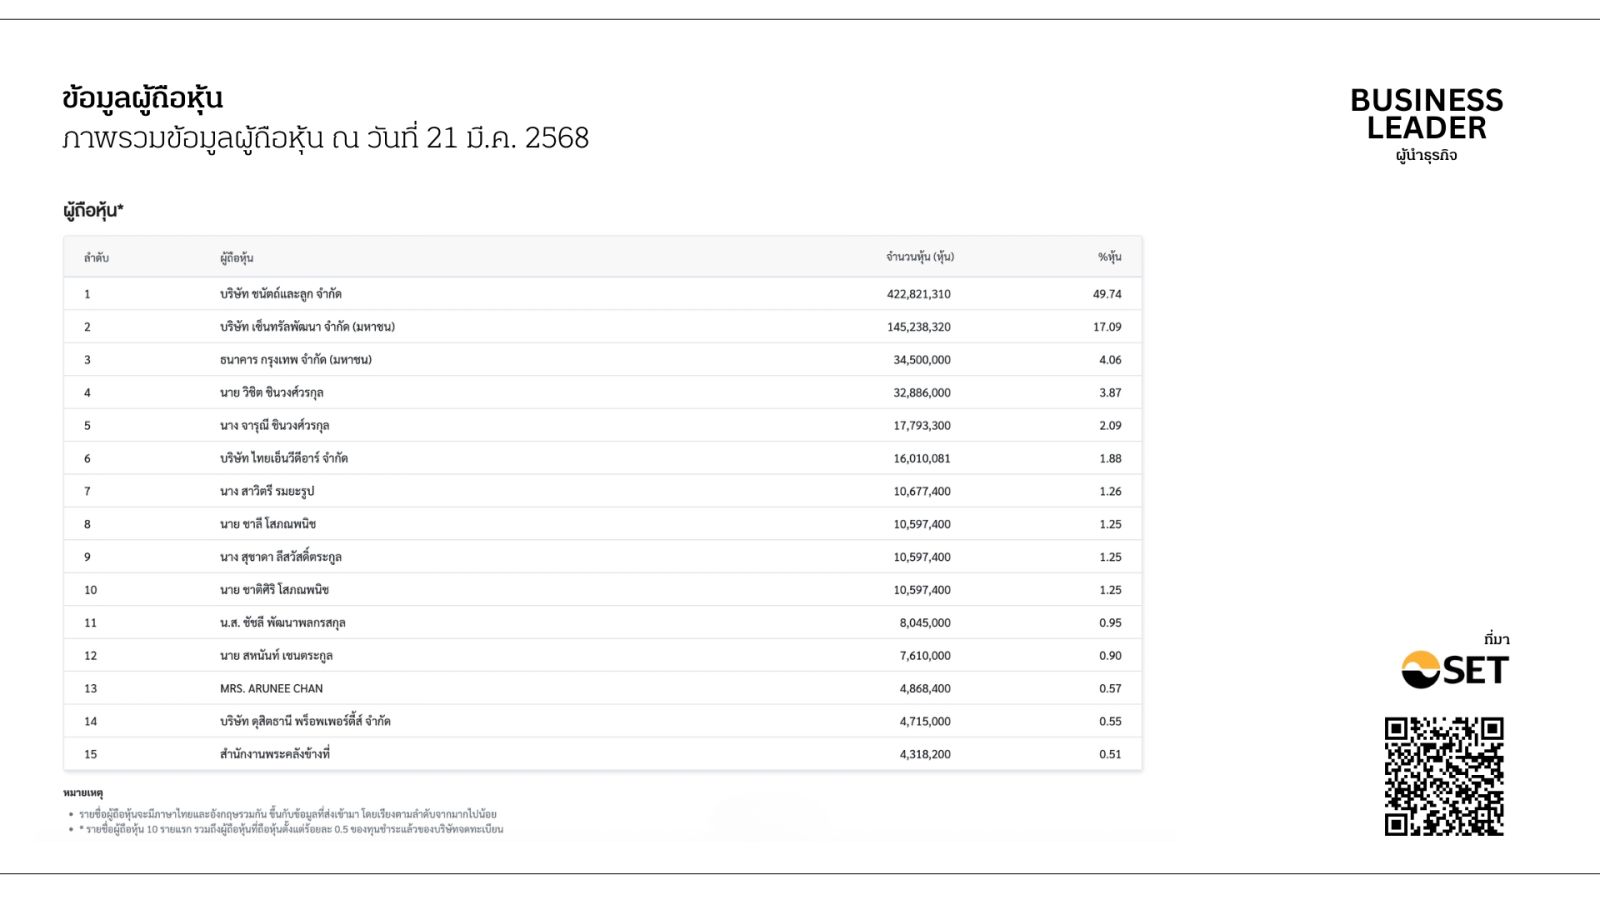Click the share count 145,238,320
The width and height of the screenshot is (1600, 900).
918,327
